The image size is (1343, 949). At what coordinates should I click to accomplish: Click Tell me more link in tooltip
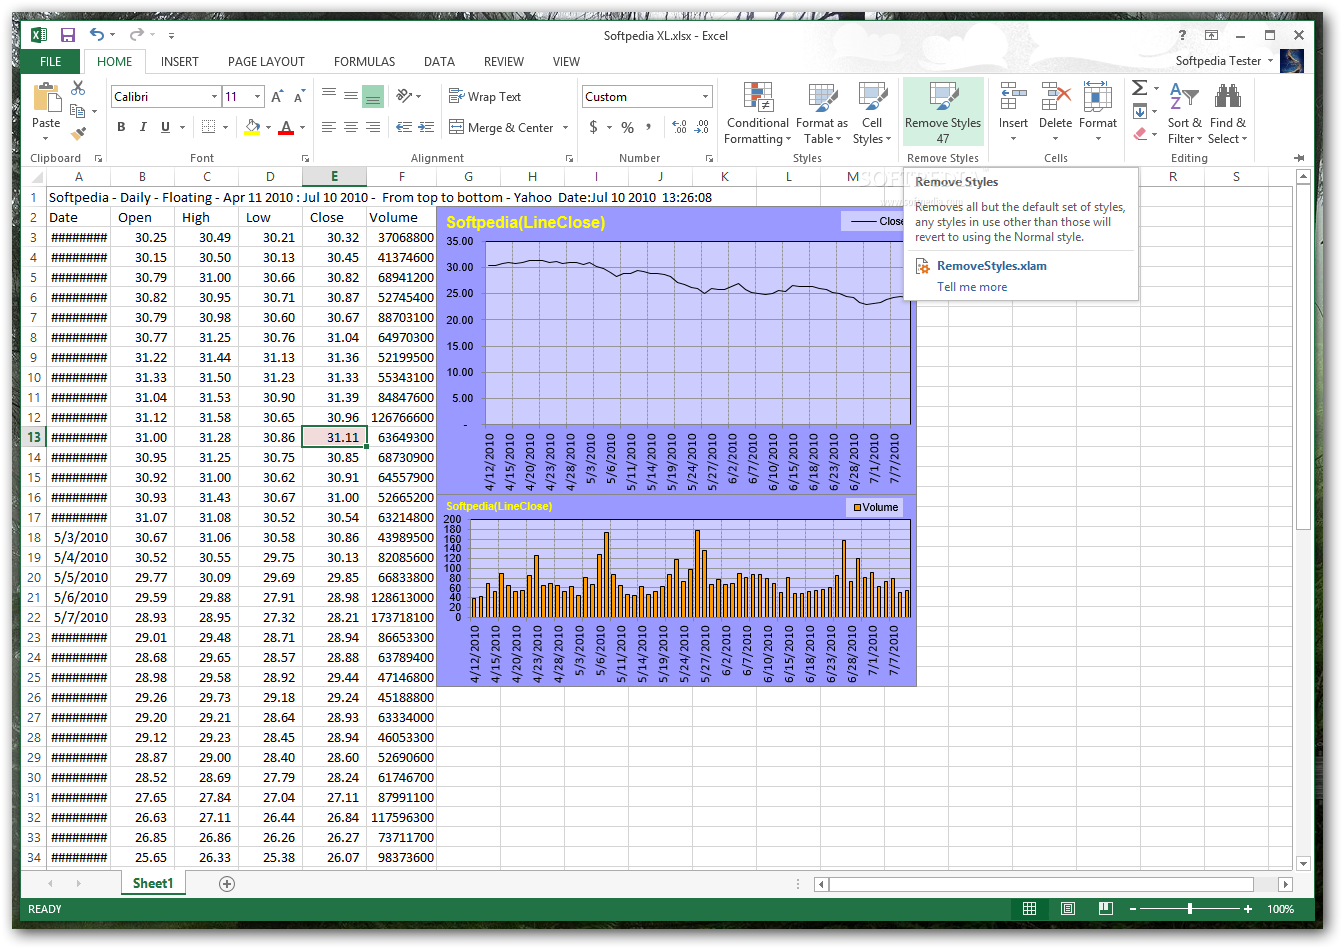tap(972, 287)
